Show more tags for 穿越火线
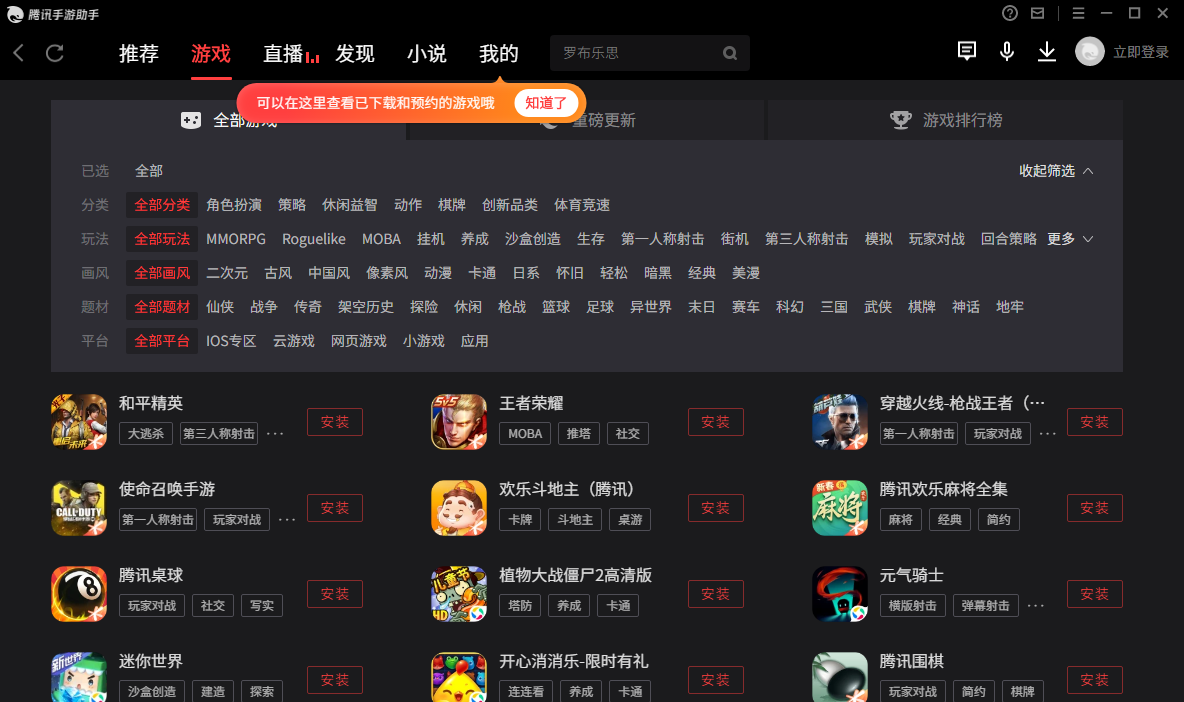The image size is (1184, 702). coord(1047,434)
